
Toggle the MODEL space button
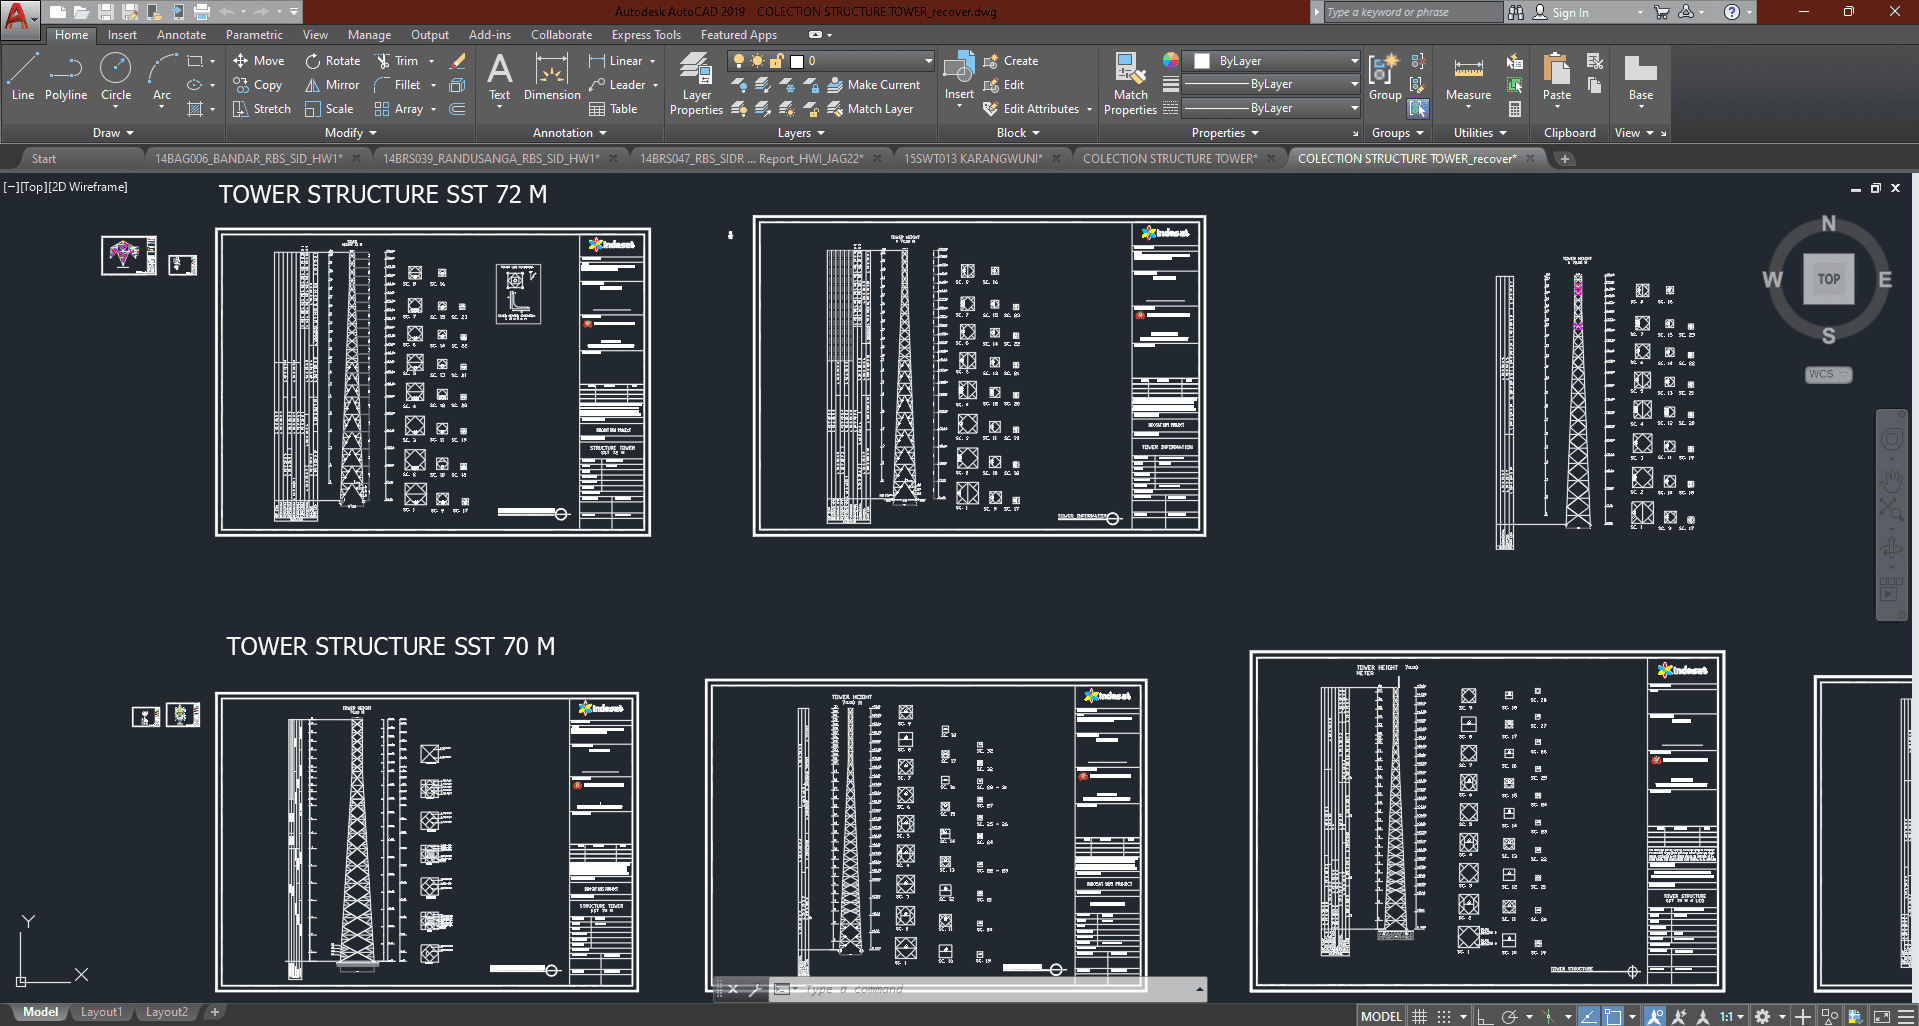1381,1016
